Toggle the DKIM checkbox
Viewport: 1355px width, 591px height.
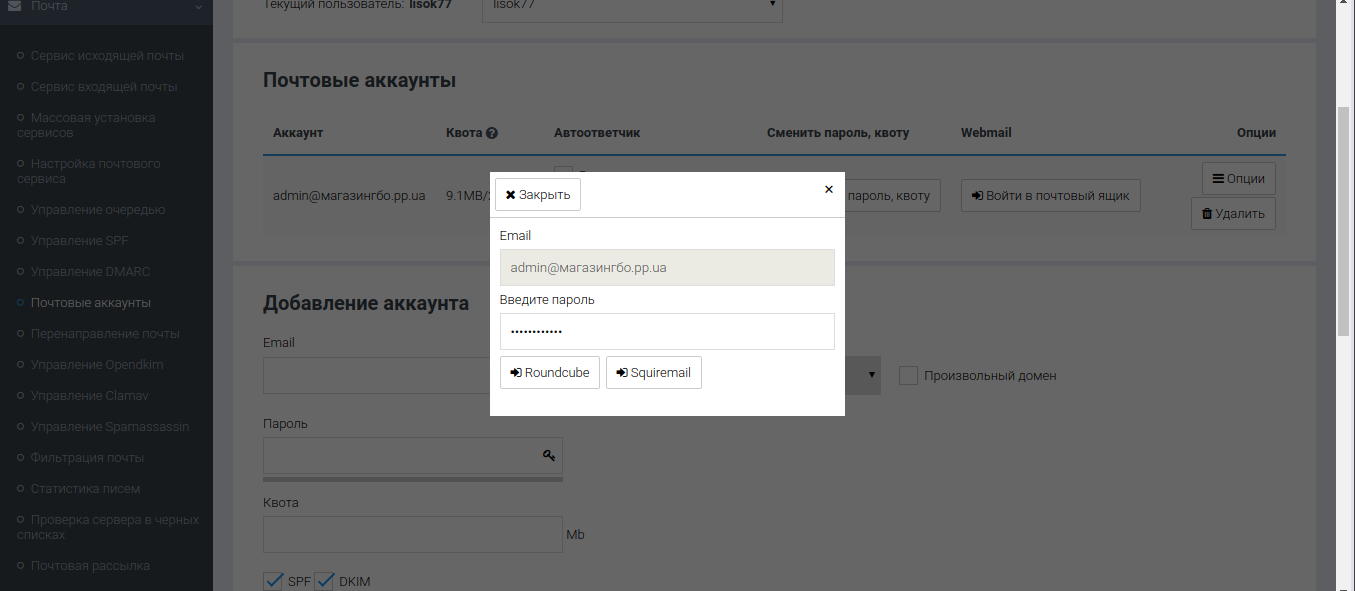(325, 581)
